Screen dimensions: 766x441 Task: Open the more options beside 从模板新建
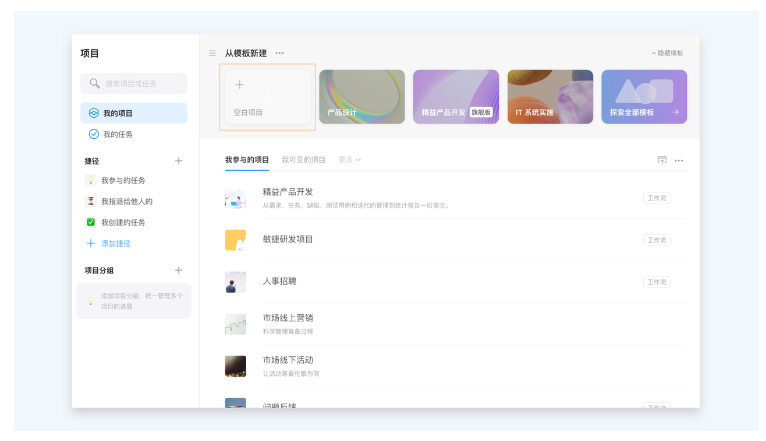pos(279,53)
